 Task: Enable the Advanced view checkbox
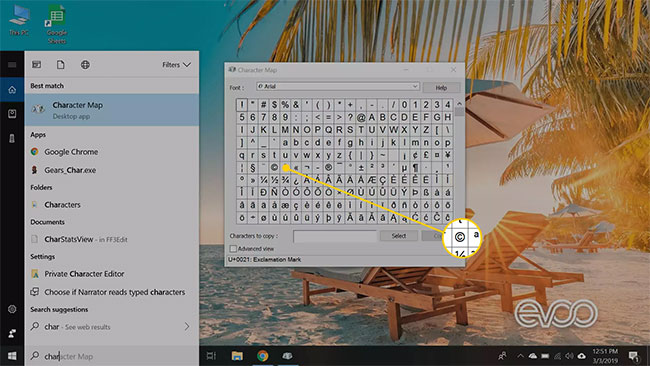(233, 249)
